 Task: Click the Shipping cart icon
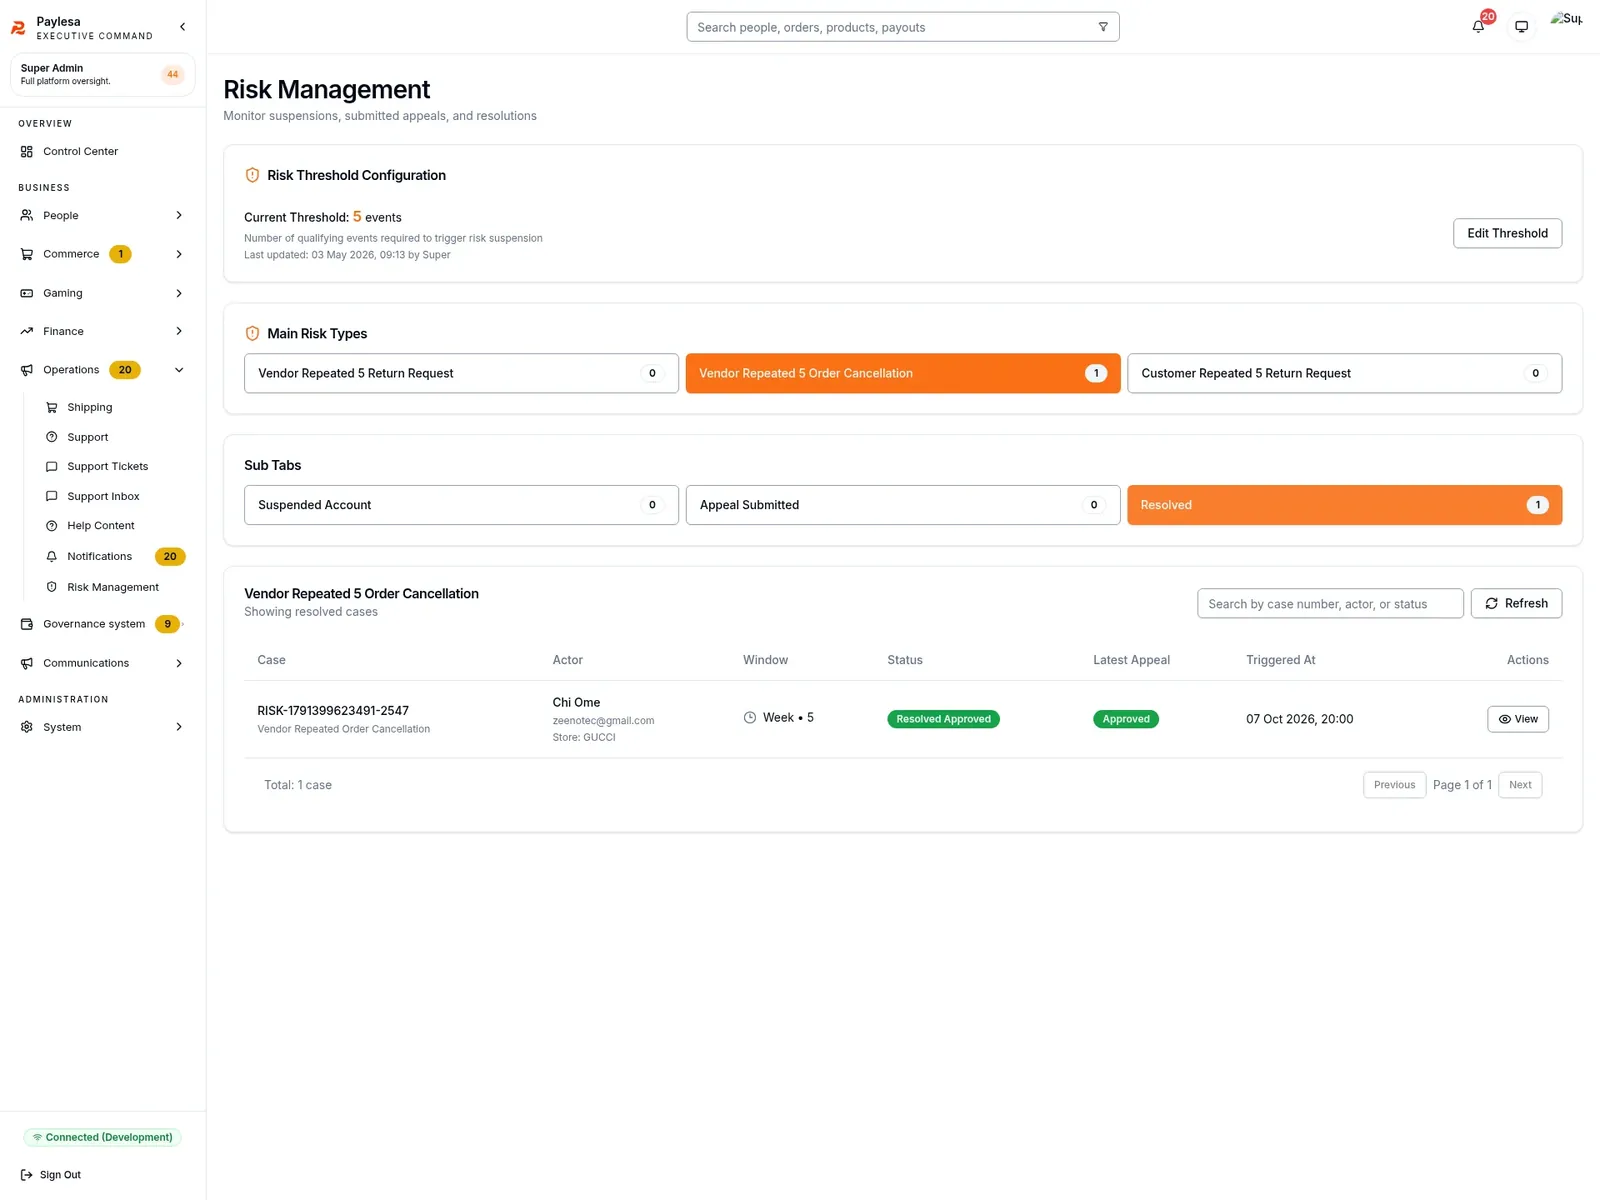pos(51,407)
